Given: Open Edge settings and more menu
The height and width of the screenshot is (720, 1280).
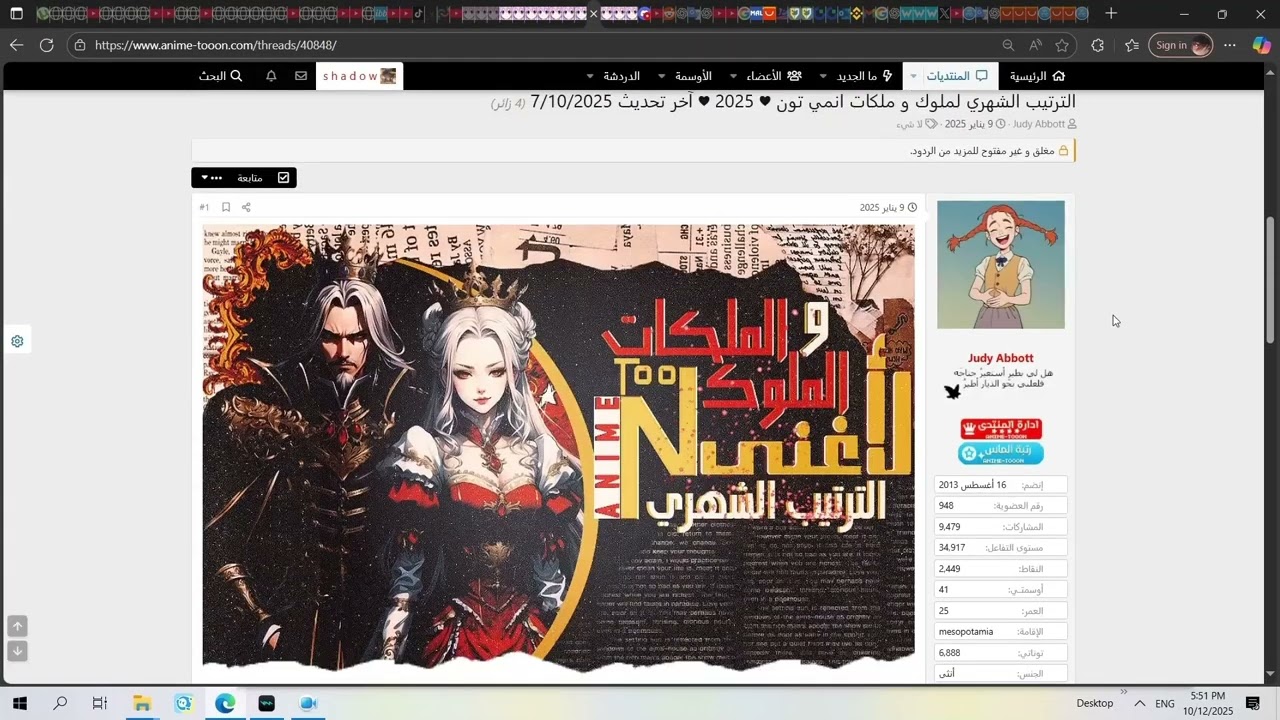Looking at the screenshot, I should 1230,45.
